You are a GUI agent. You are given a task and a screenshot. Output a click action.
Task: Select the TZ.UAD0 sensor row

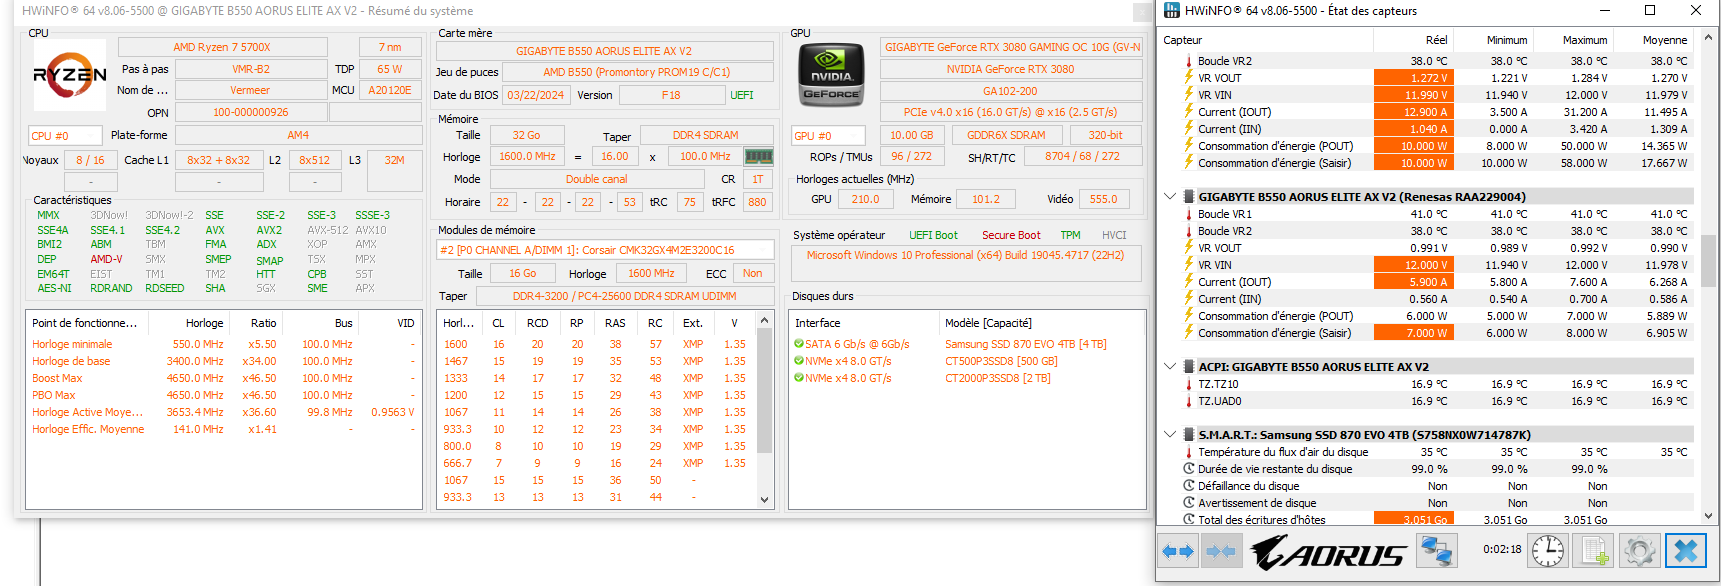click(1428, 401)
